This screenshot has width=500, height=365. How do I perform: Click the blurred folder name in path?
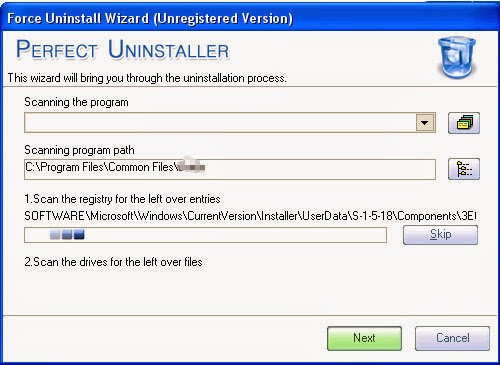(191, 165)
